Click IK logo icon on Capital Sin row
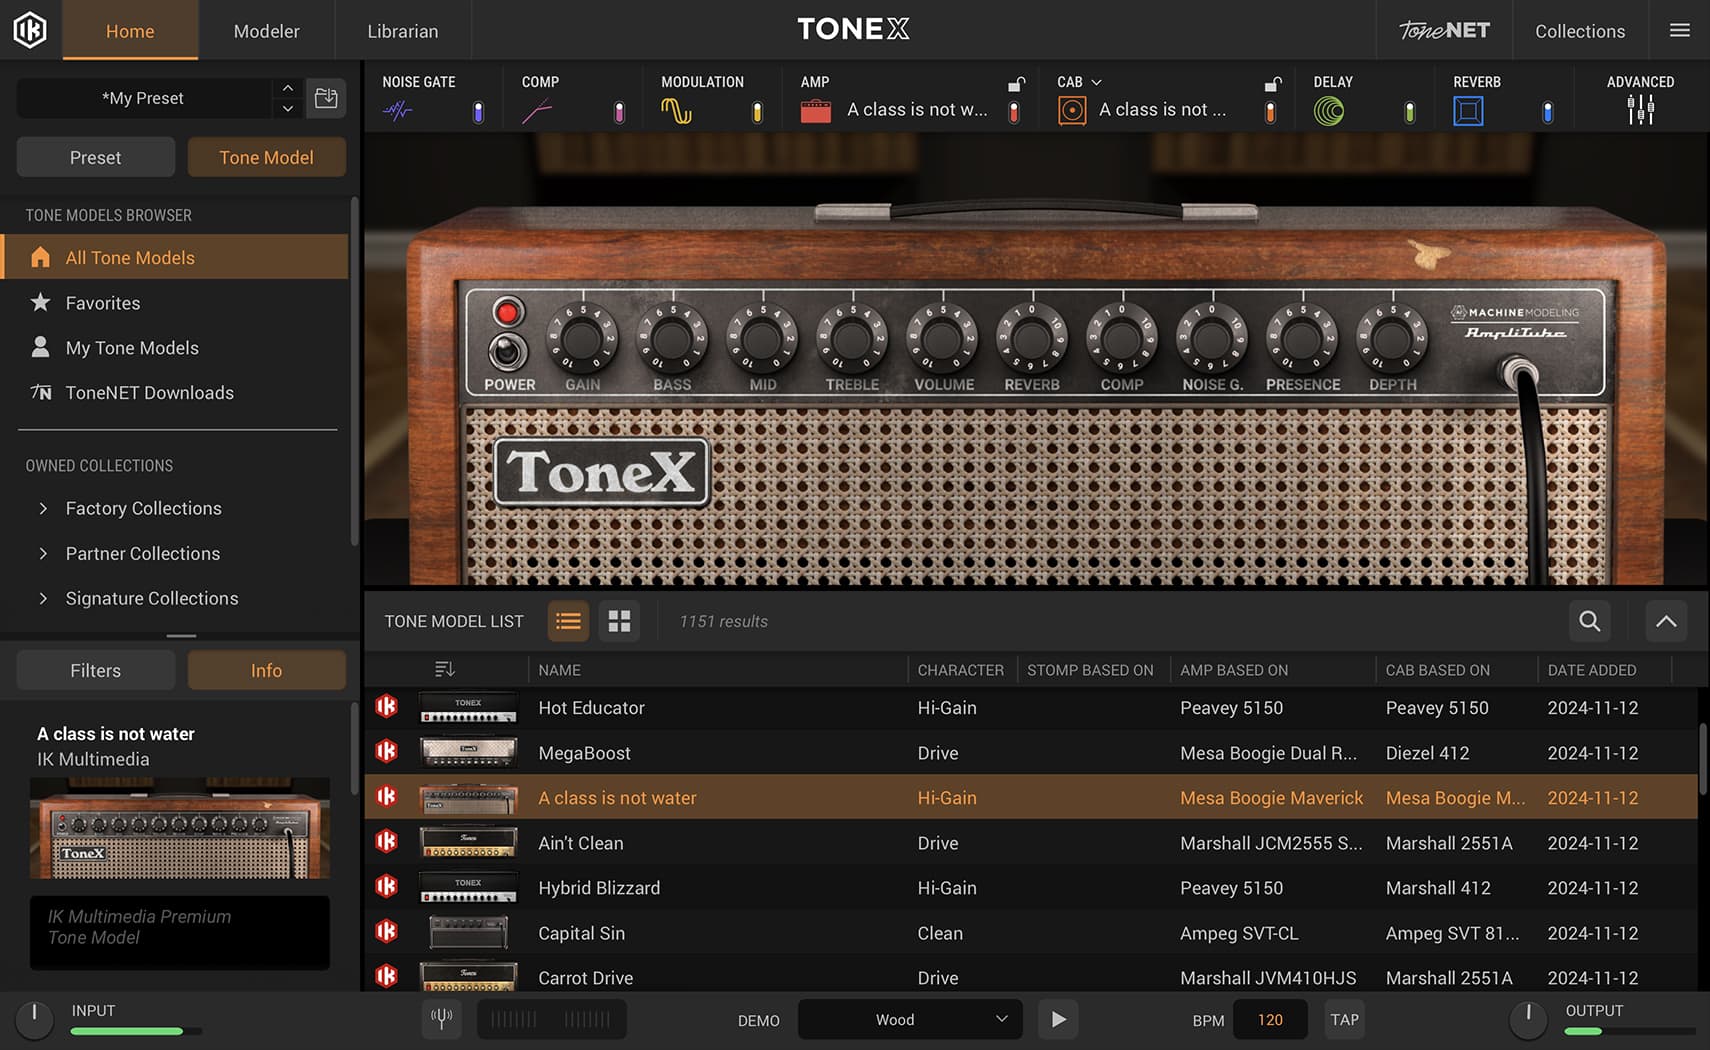The width and height of the screenshot is (1710, 1050). (386, 932)
